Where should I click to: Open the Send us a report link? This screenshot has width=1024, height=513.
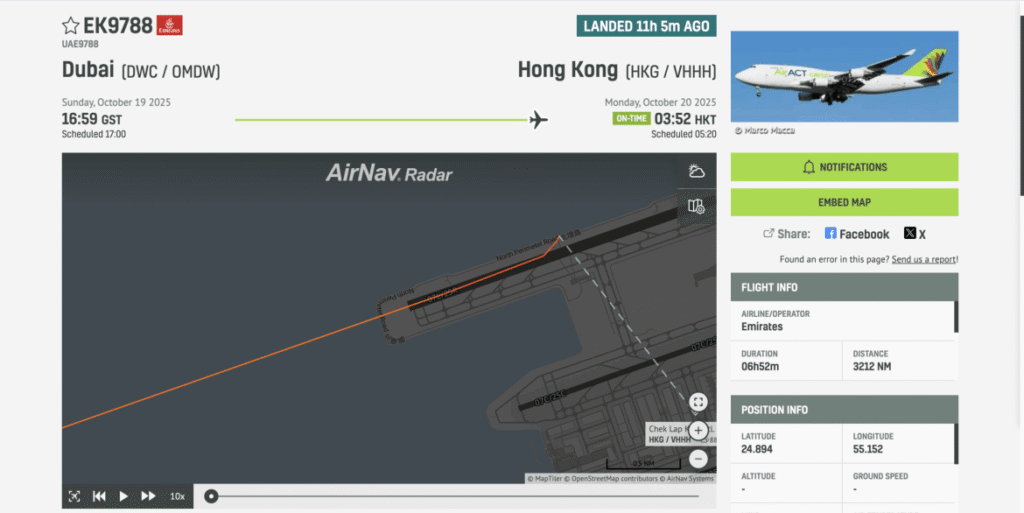(923, 259)
